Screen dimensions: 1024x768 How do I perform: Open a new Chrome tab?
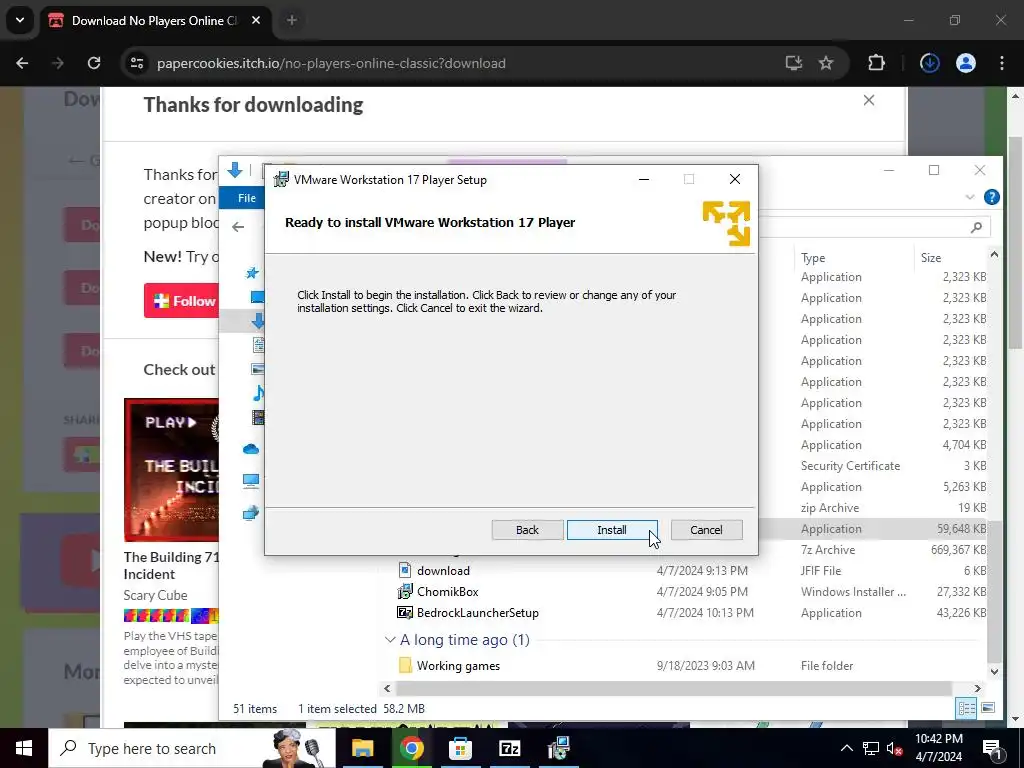(292, 20)
